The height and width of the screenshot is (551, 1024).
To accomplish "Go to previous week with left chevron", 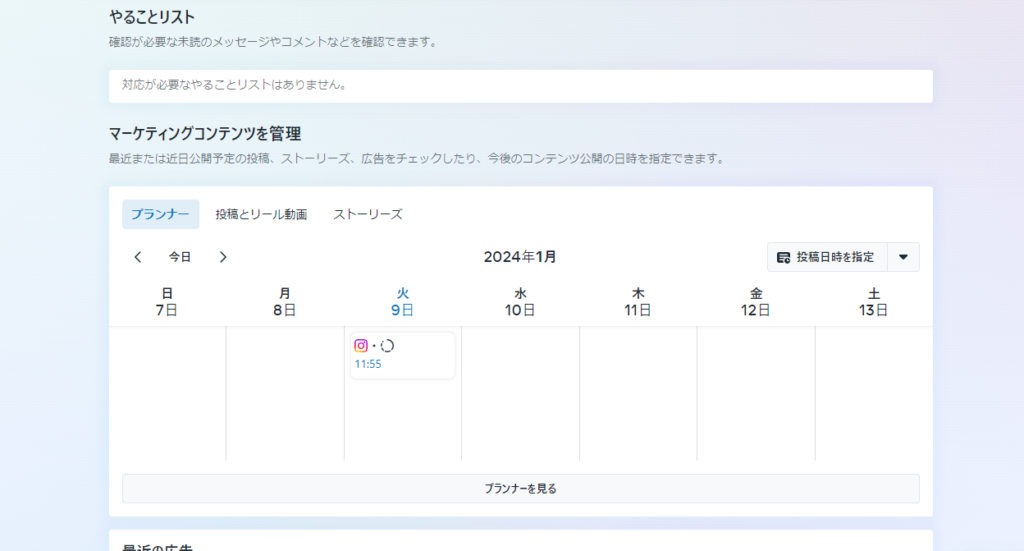I will pos(138,257).
